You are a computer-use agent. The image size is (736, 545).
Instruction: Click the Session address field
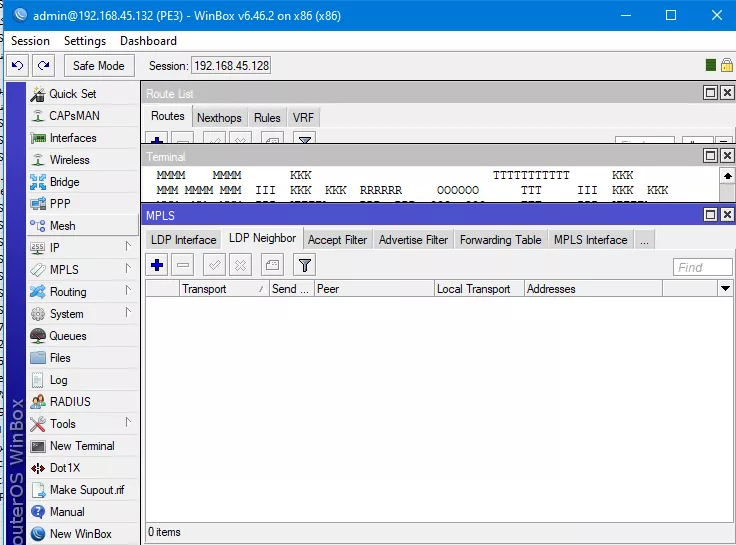231,66
